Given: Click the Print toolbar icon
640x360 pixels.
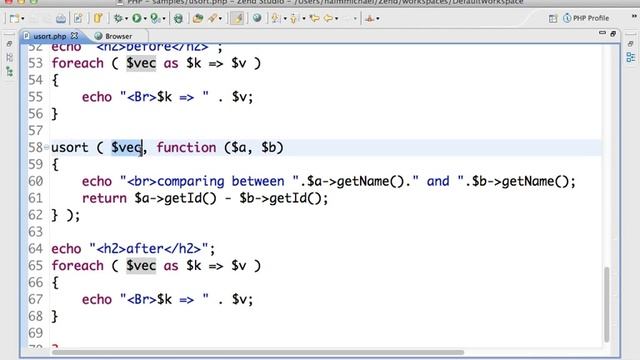Looking at the screenshot, I should tap(60, 18).
